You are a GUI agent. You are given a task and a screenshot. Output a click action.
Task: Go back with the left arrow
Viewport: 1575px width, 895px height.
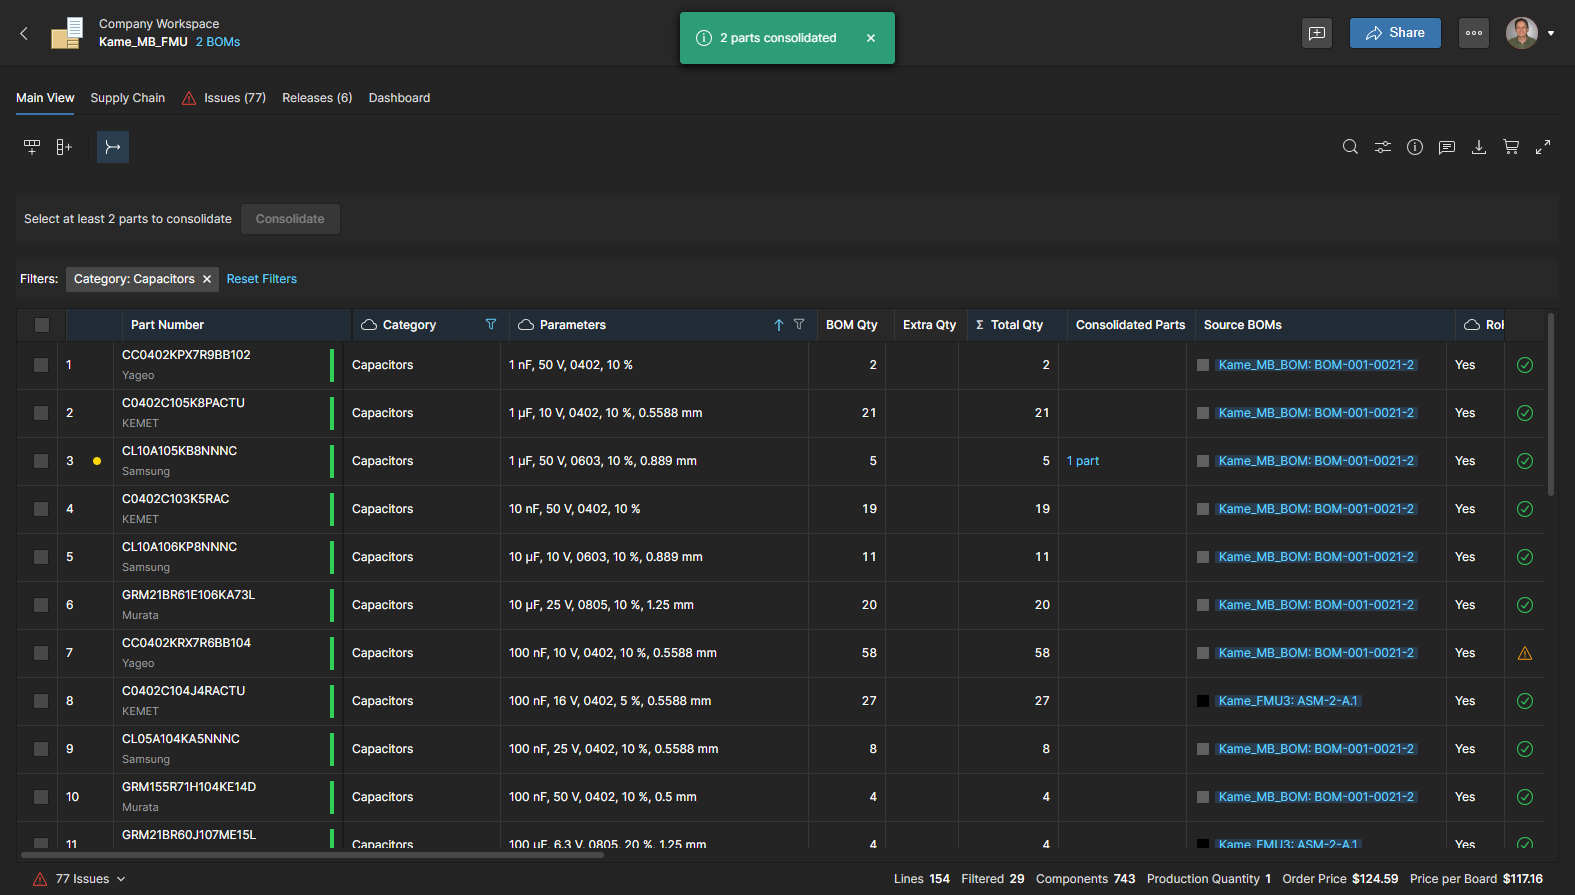(24, 33)
